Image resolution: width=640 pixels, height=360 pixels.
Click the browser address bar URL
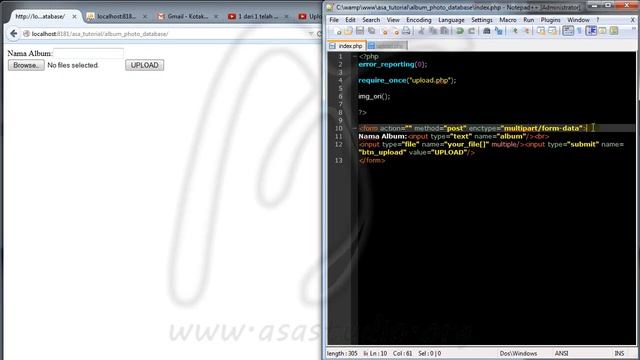tap(100, 34)
